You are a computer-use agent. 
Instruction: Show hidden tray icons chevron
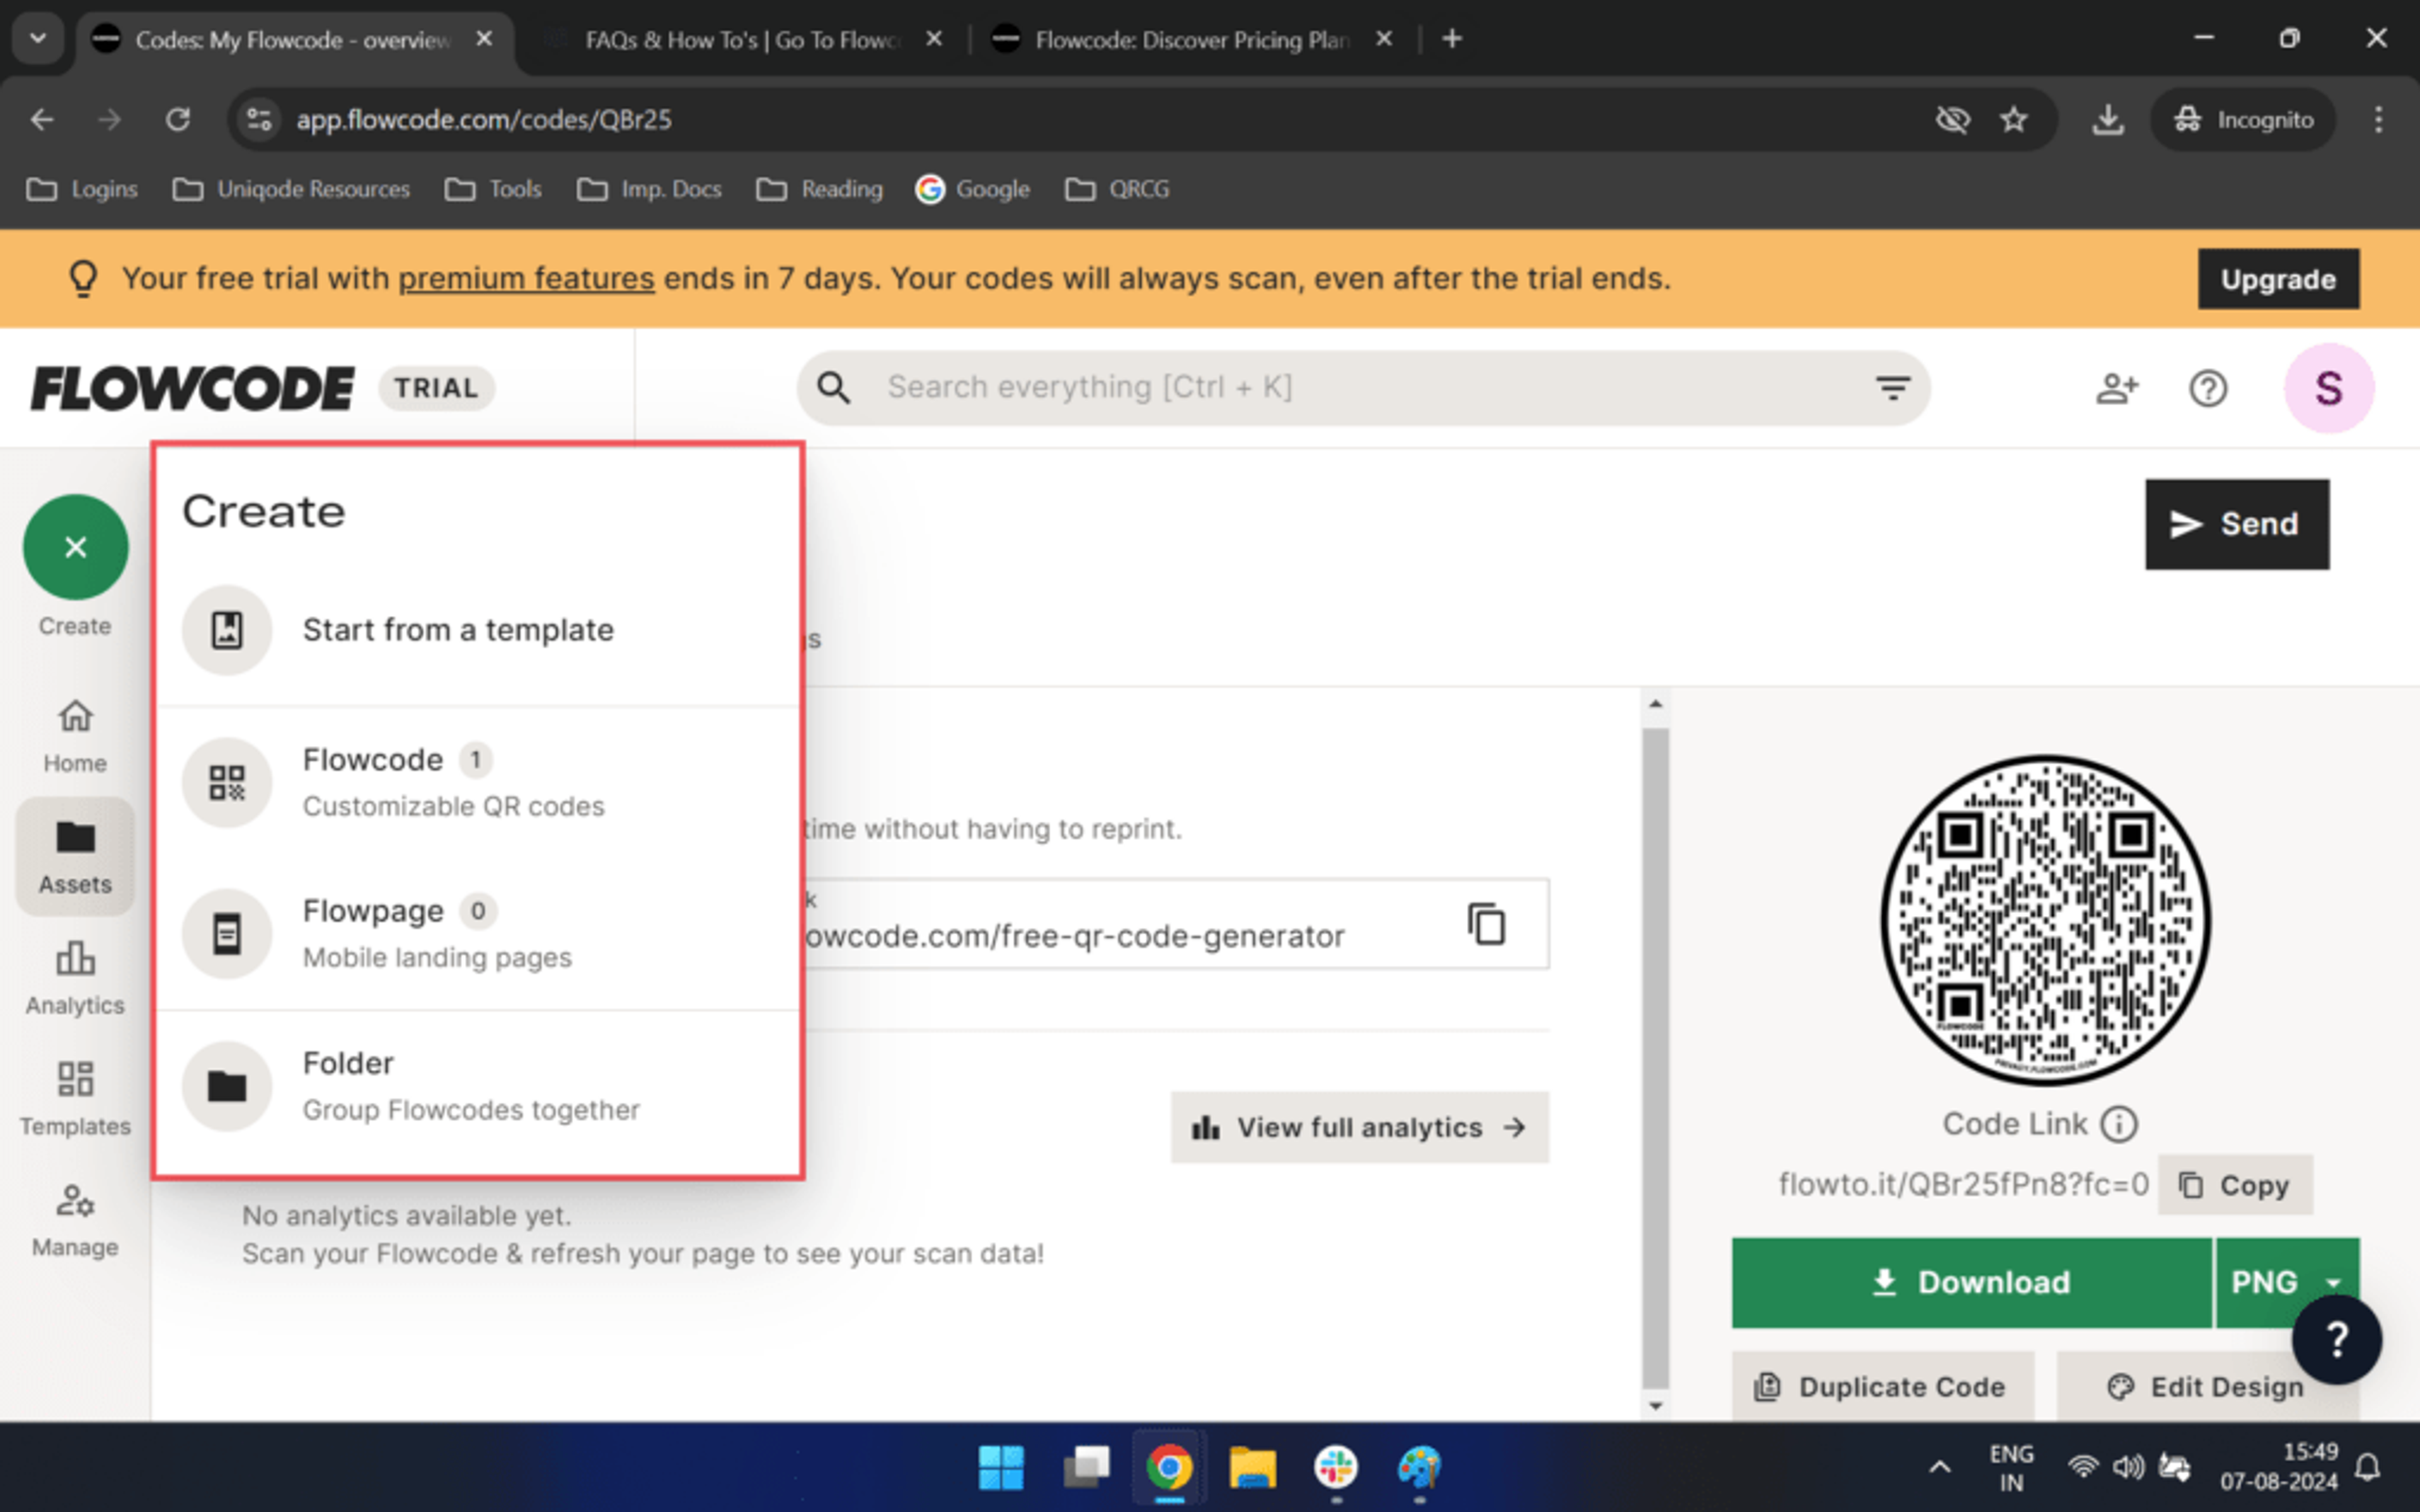(x=1939, y=1467)
